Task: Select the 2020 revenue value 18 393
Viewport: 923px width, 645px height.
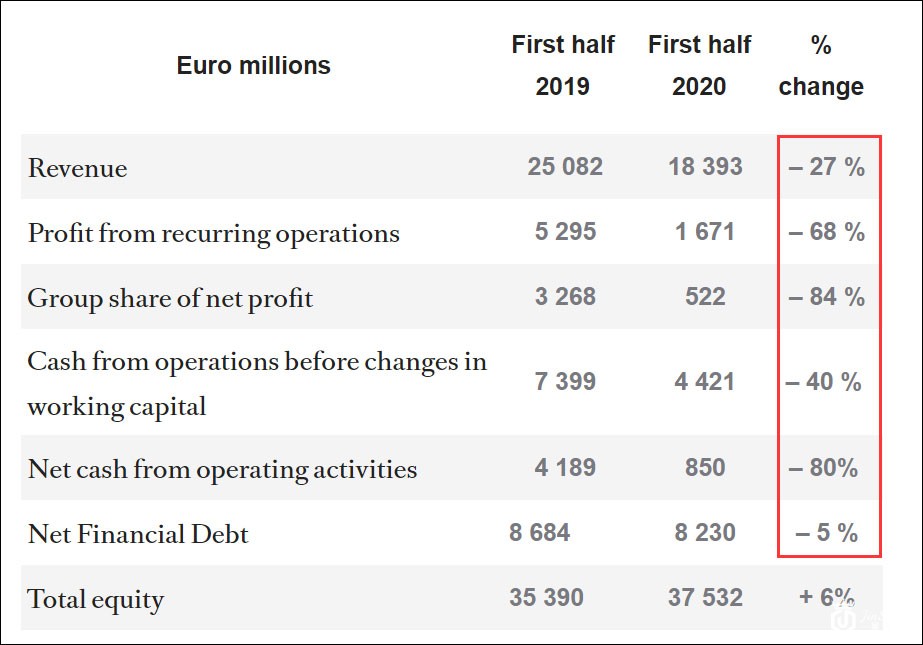Action: [x=706, y=167]
